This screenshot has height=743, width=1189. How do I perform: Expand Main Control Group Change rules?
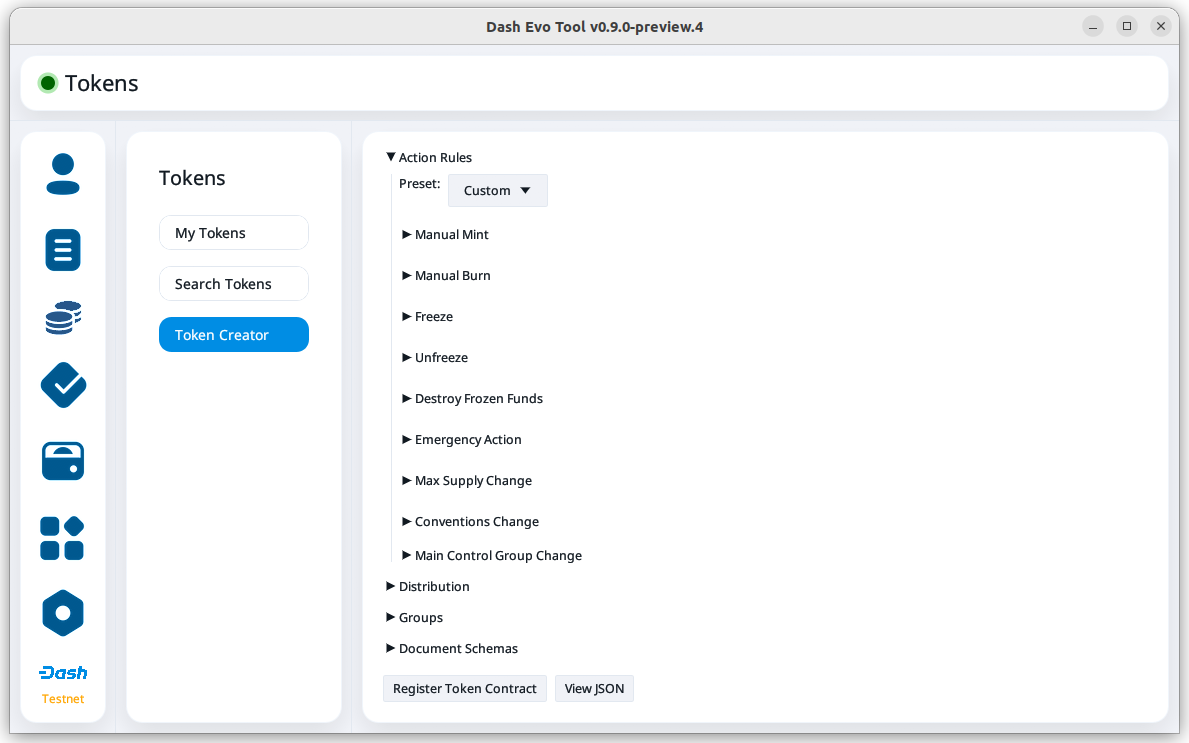tap(497, 556)
